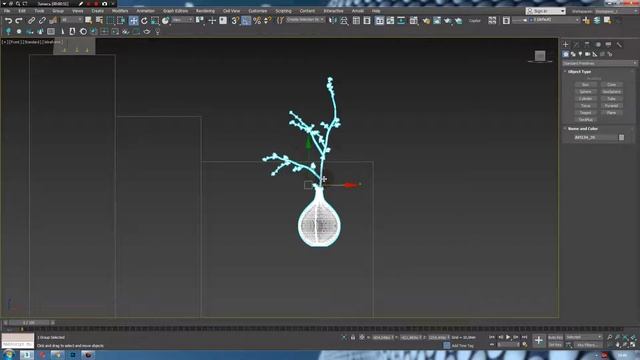Image resolution: width=640 pixels, height=360 pixels.
Task: Open the Rendering menu
Action: [205, 11]
